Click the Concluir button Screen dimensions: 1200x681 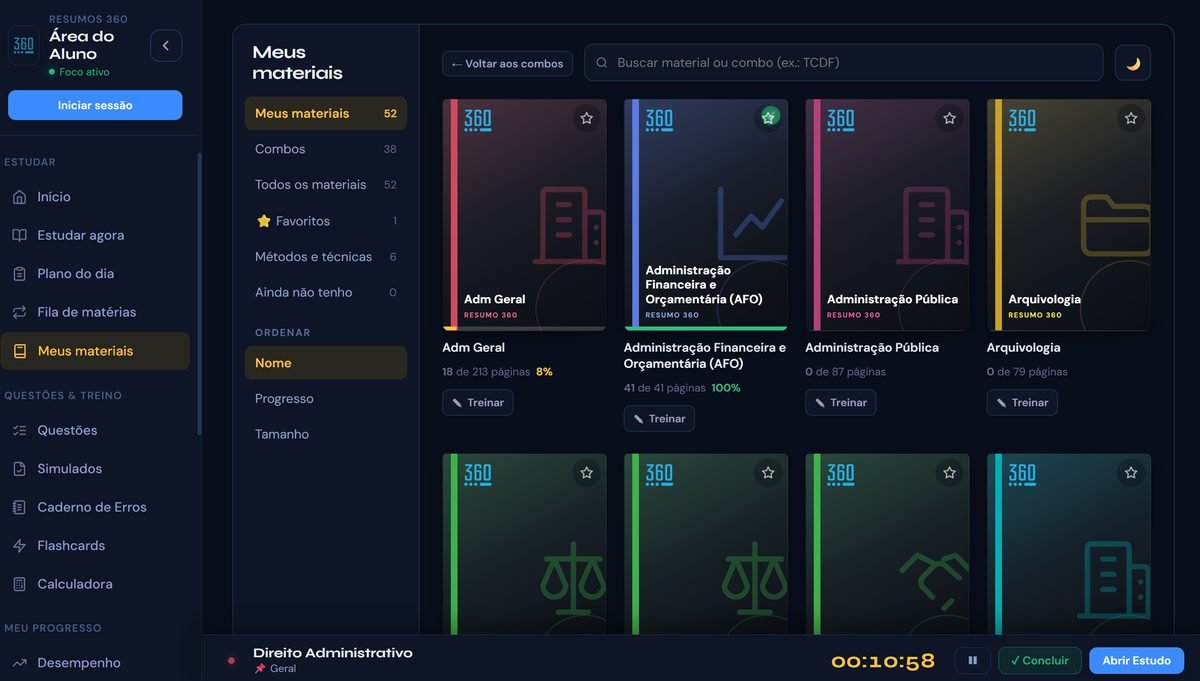click(1040, 661)
